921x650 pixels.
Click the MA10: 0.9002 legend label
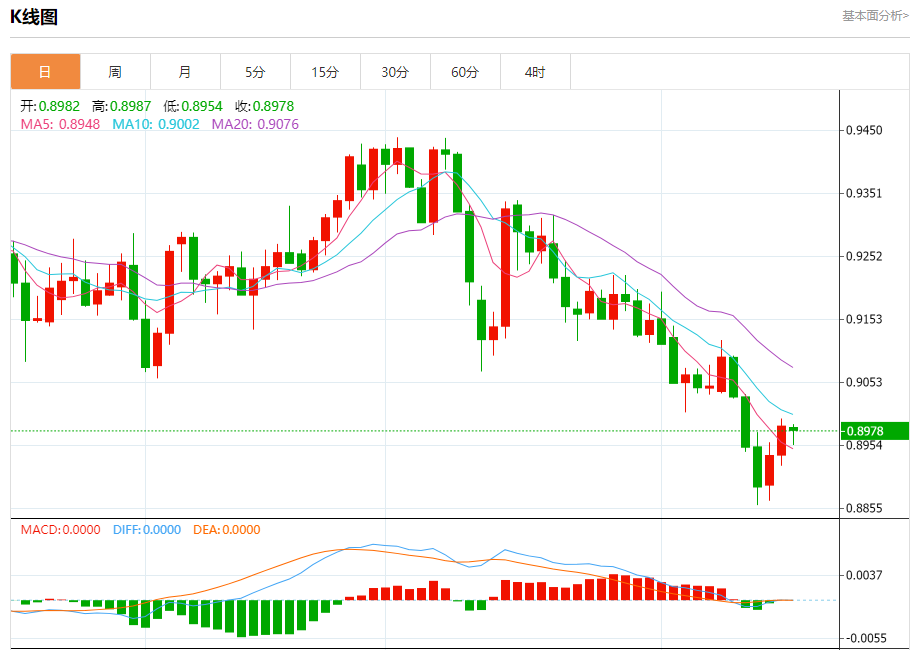156,124
